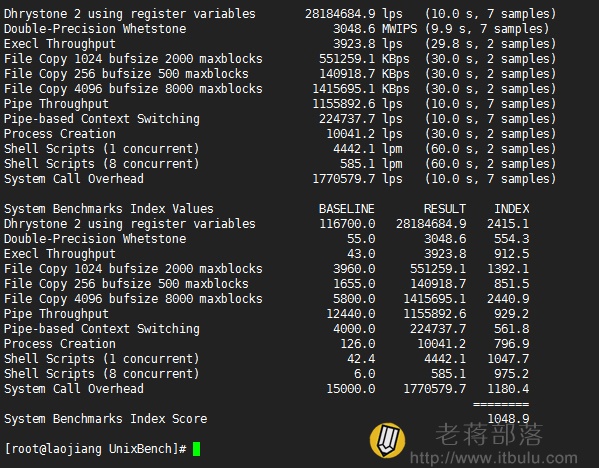Screen dimensions: 599x468
Task: Click the Execl Throughput index 912.5
Action: tap(512, 254)
